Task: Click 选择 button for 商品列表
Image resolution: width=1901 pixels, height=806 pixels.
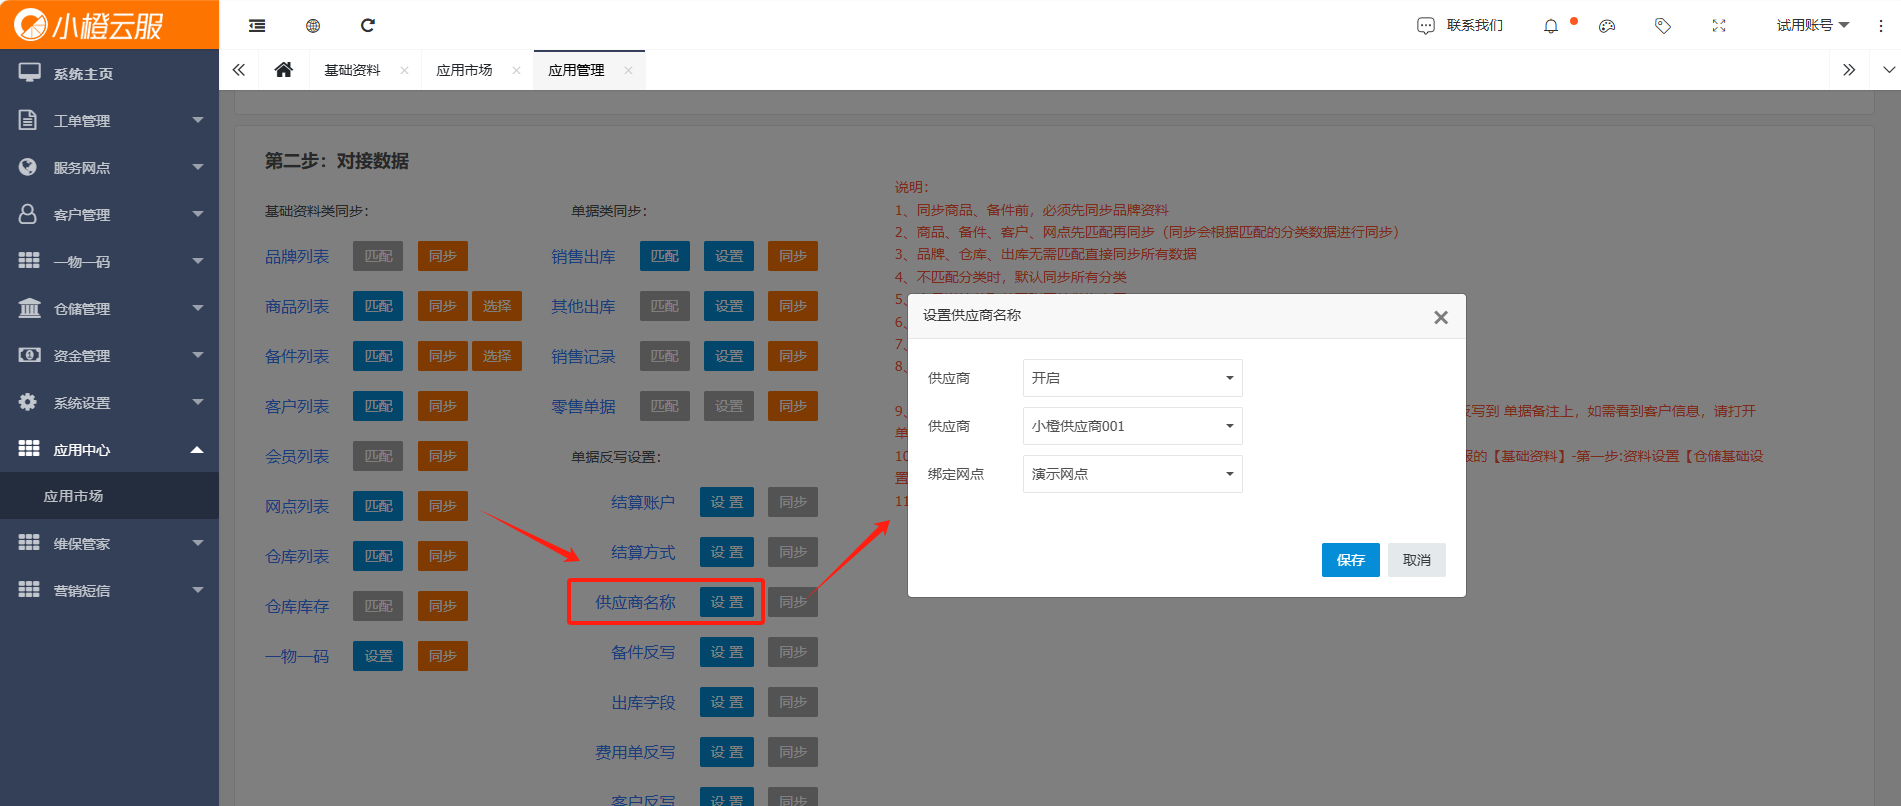Action: pos(497,306)
